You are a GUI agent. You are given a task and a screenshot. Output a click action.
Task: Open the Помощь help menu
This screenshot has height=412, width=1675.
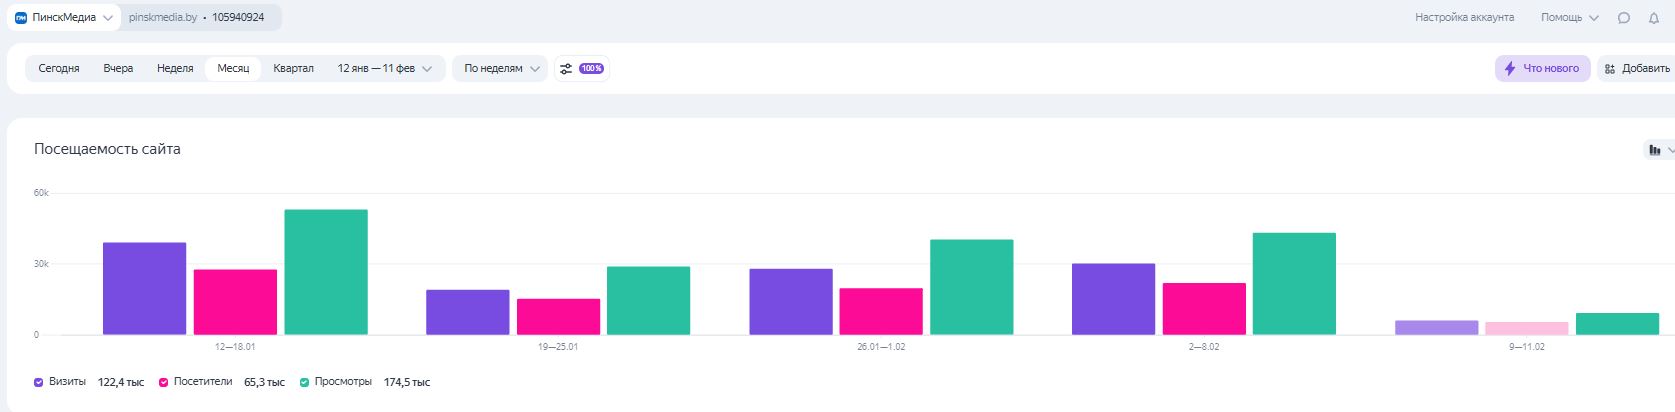tap(1569, 18)
